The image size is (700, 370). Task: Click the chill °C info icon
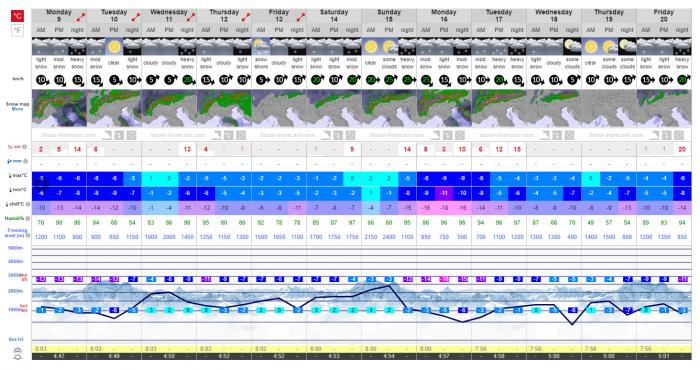(28, 204)
